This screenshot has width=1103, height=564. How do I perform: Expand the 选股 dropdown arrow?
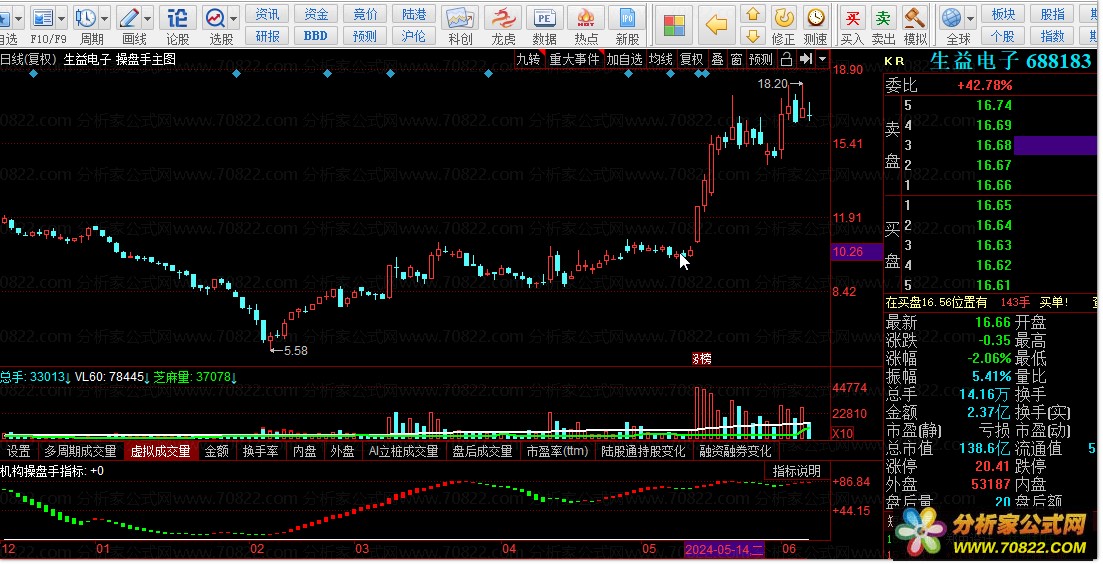coord(234,18)
